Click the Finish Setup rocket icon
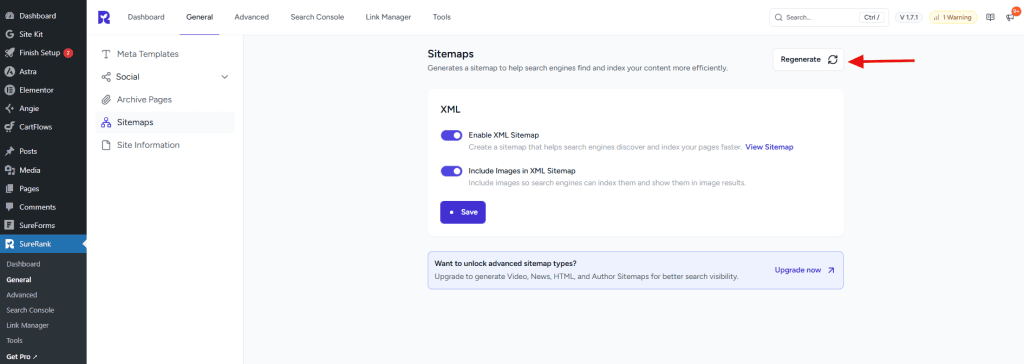 tap(10, 53)
